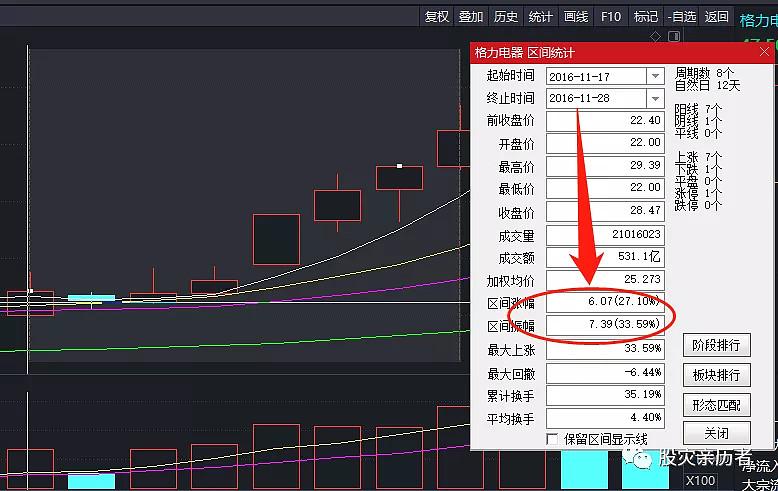Open the 起始时间 date dropdown
This screenshot has width=778, height=491.
[655, 76]
